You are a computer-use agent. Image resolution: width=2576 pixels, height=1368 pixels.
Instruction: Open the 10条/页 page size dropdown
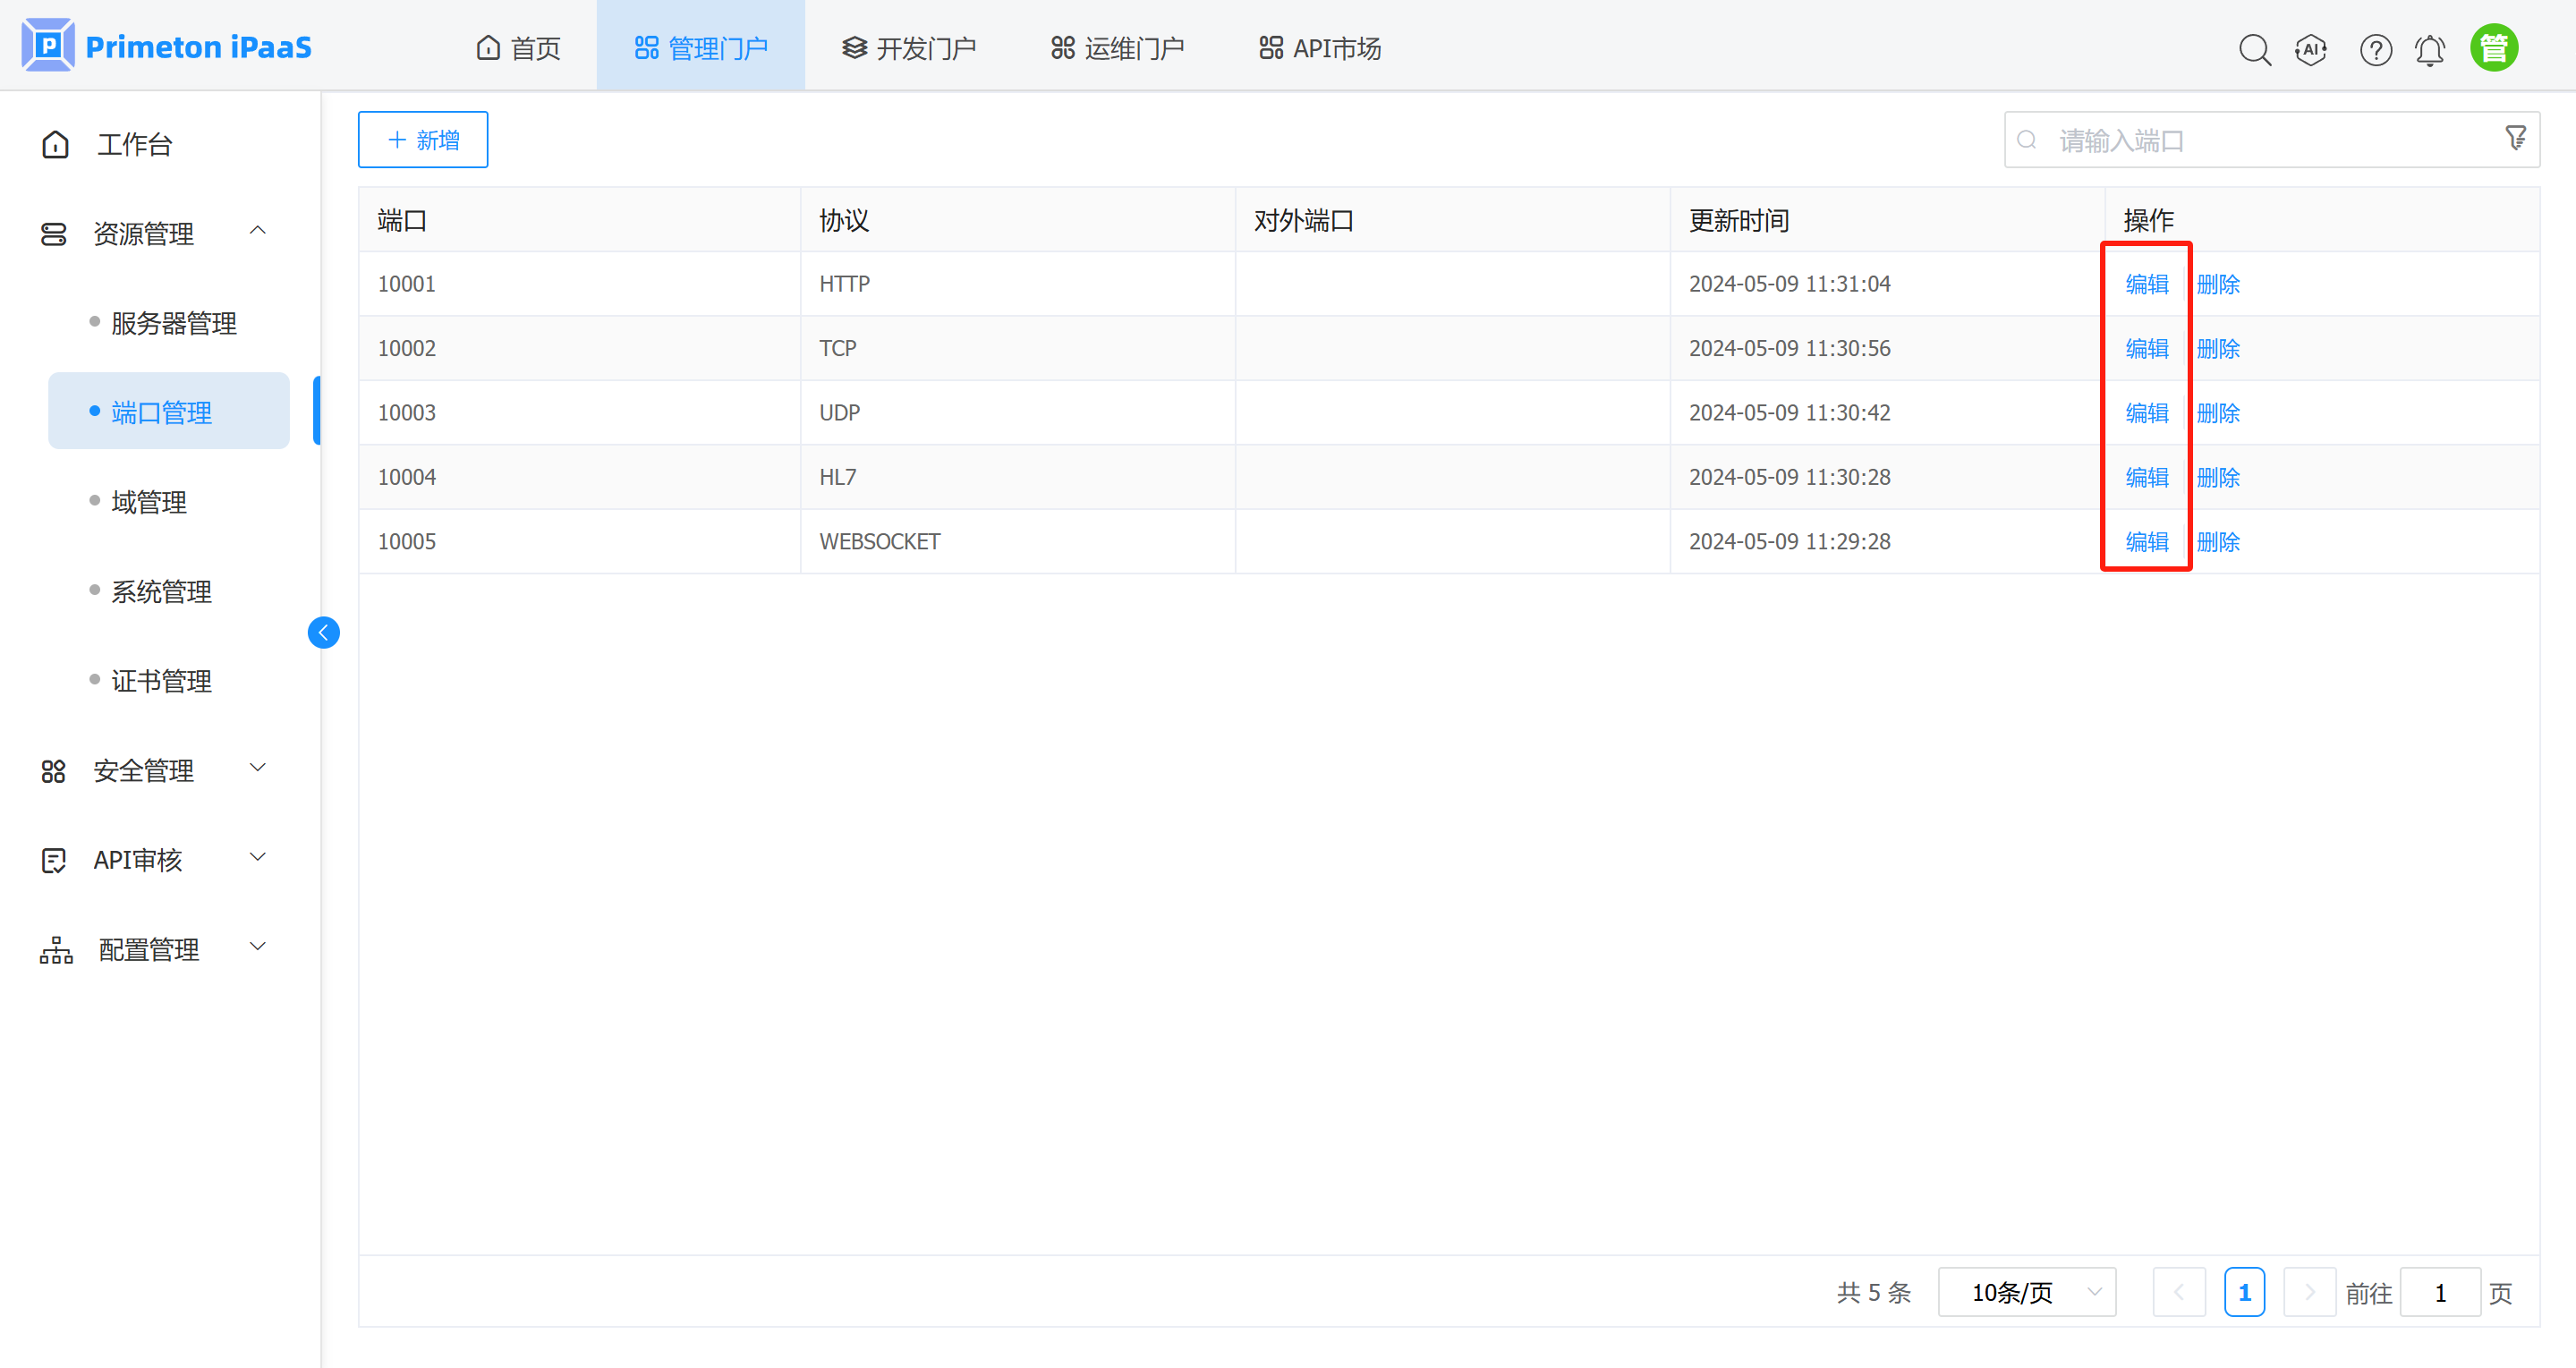pyautogui.click(x=2026, y=1292)
